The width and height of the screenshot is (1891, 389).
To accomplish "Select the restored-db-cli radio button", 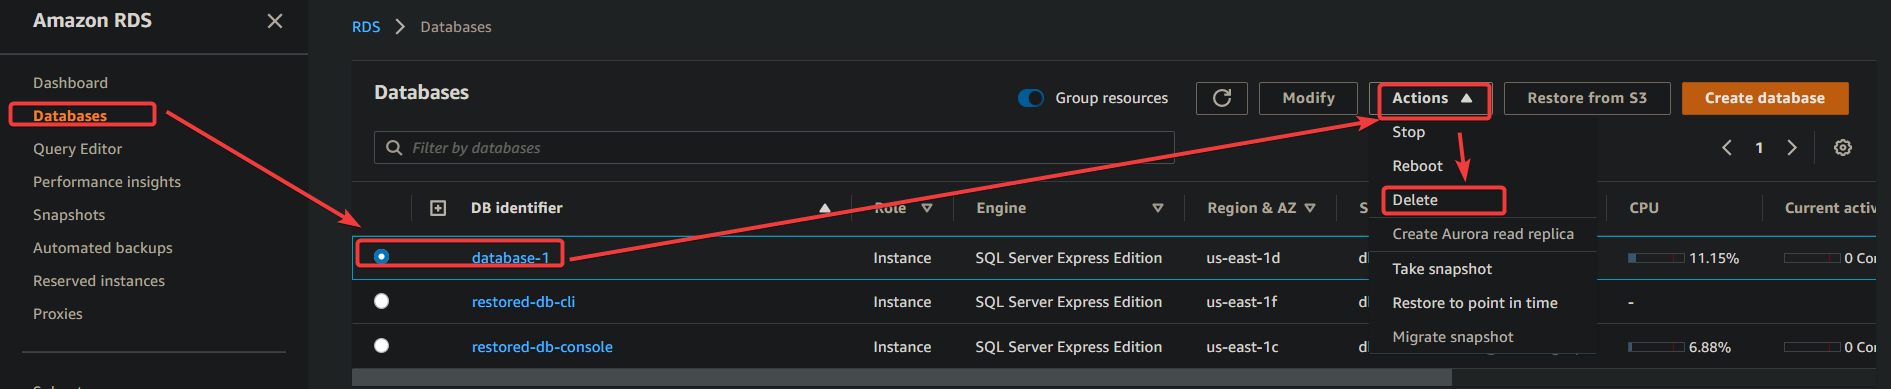I will (x=381, y=301).
